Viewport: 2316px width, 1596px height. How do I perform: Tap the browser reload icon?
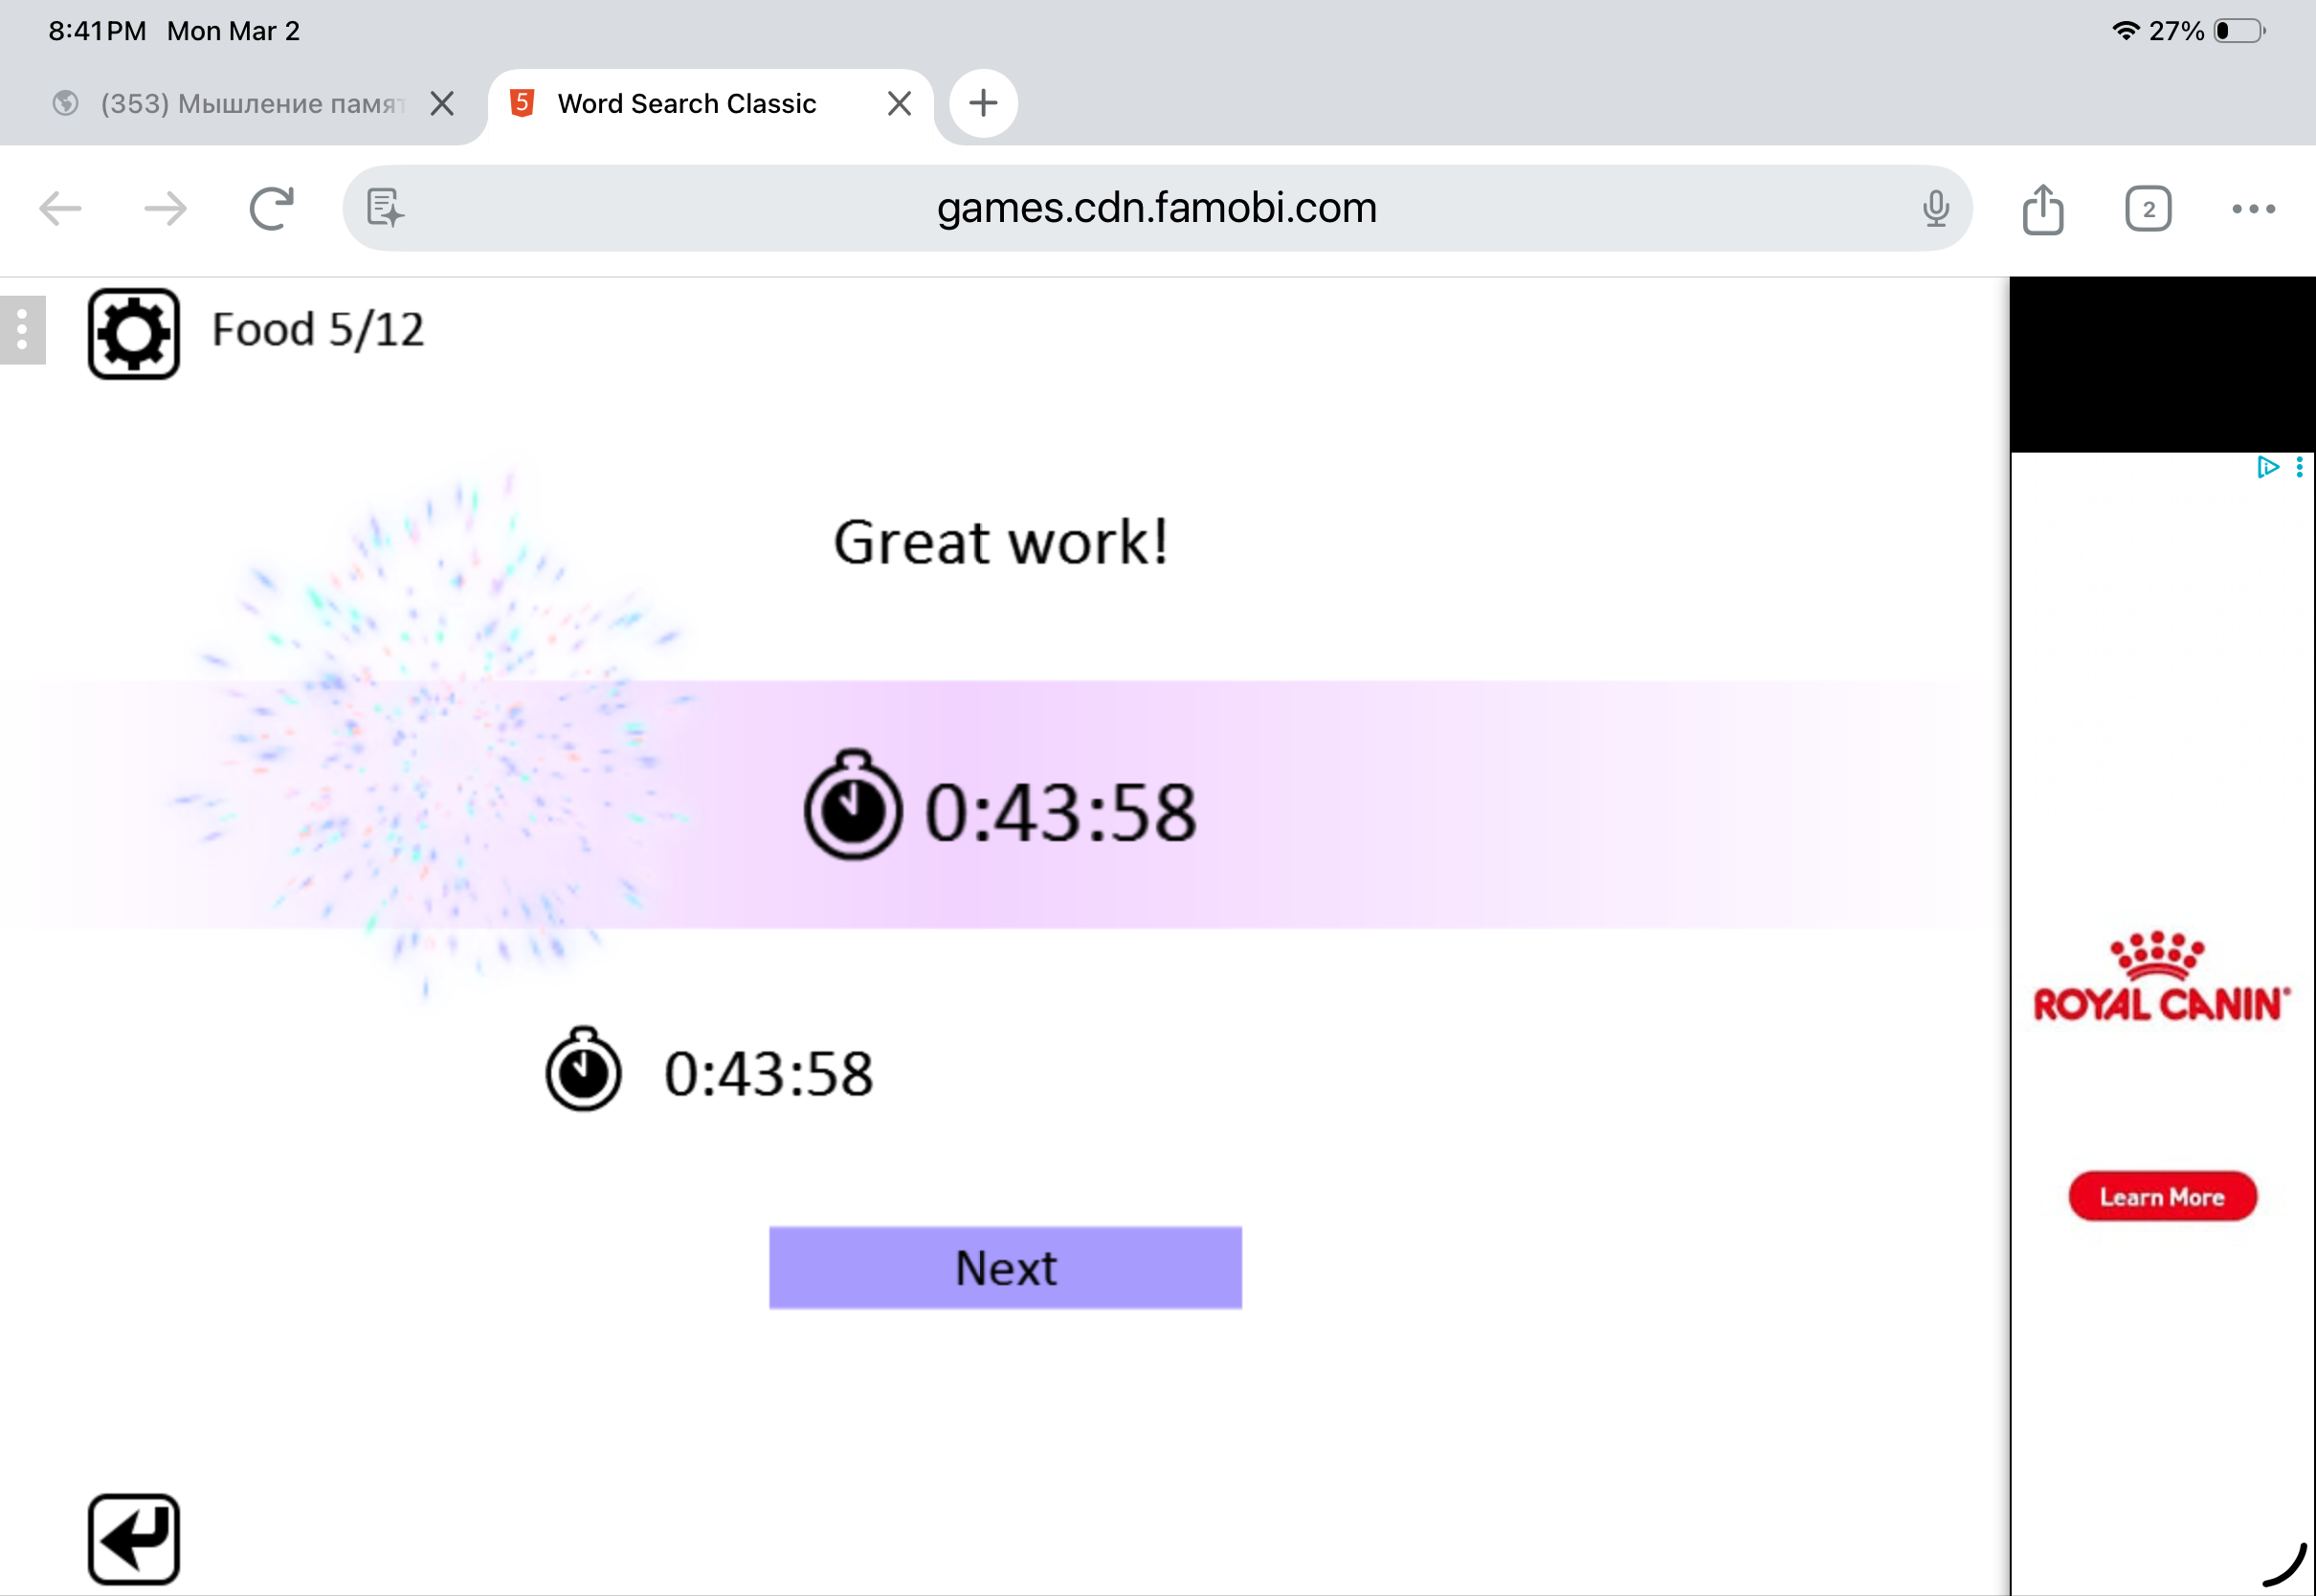[x=271, y=209]
